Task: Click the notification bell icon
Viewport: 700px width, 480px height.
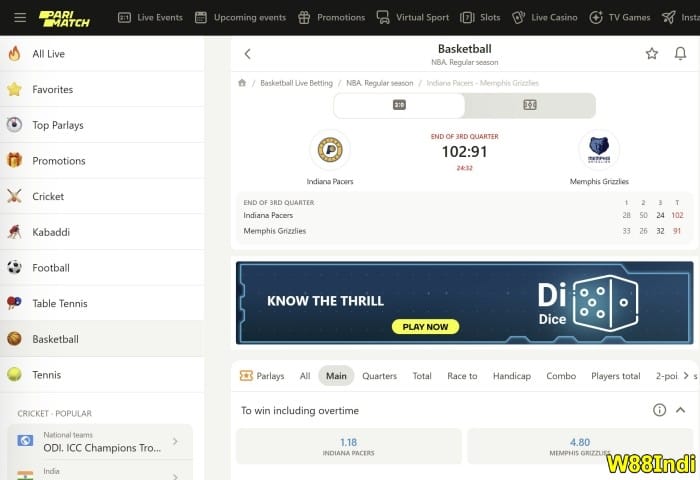Action: [x=680, y=54]
